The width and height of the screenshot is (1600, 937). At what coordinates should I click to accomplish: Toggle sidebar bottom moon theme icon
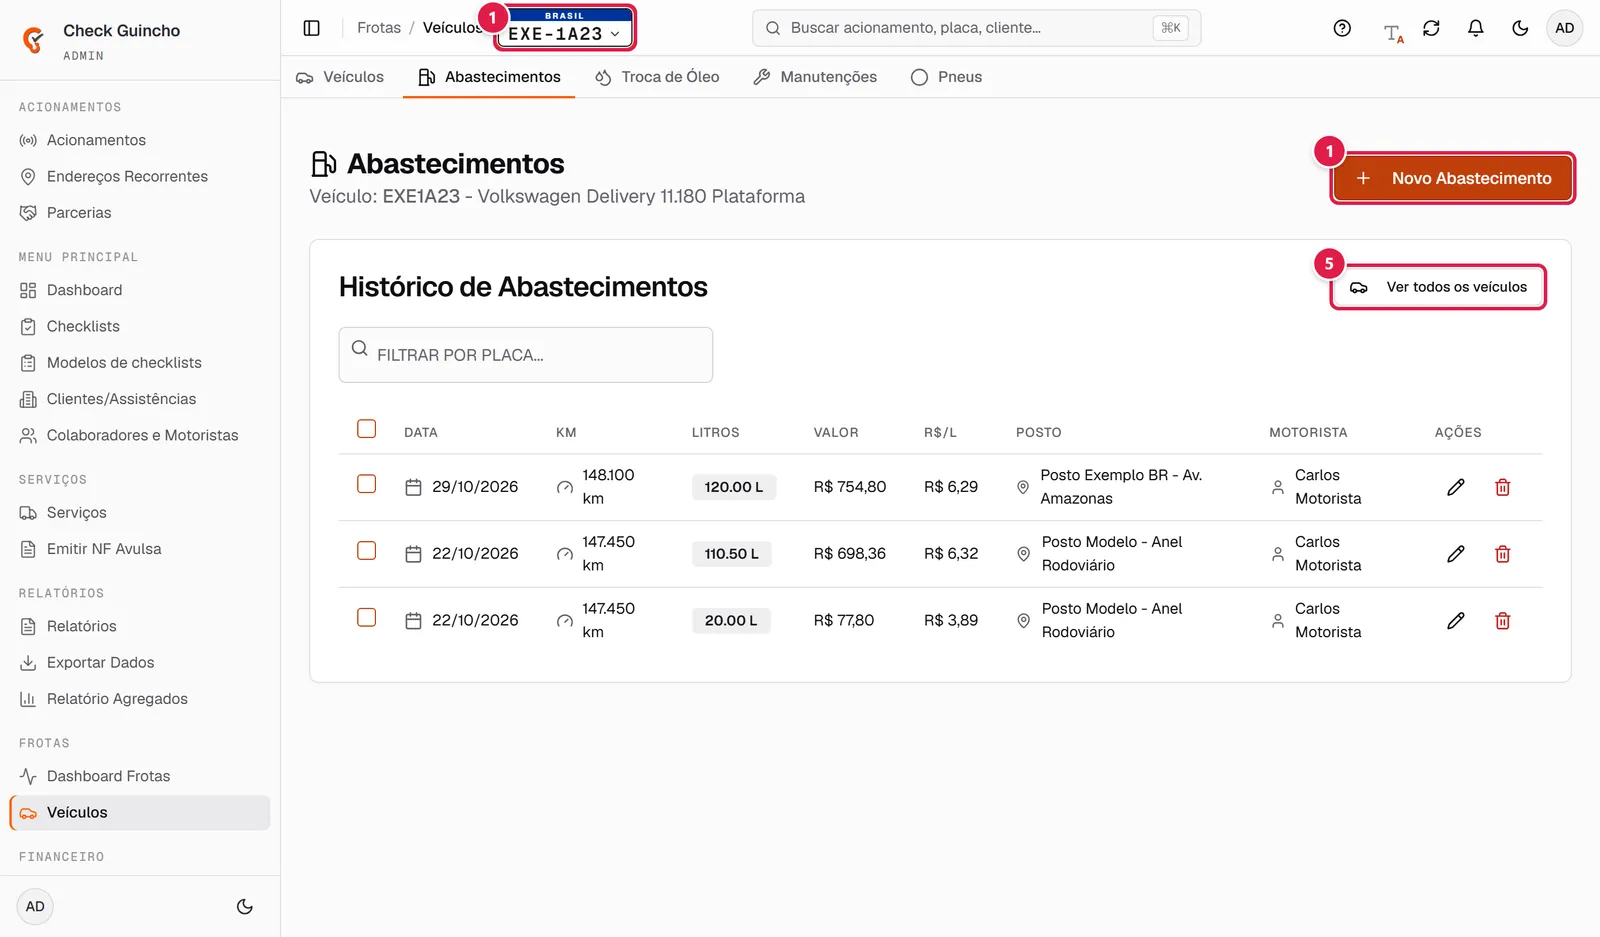[x=244, y=907]
